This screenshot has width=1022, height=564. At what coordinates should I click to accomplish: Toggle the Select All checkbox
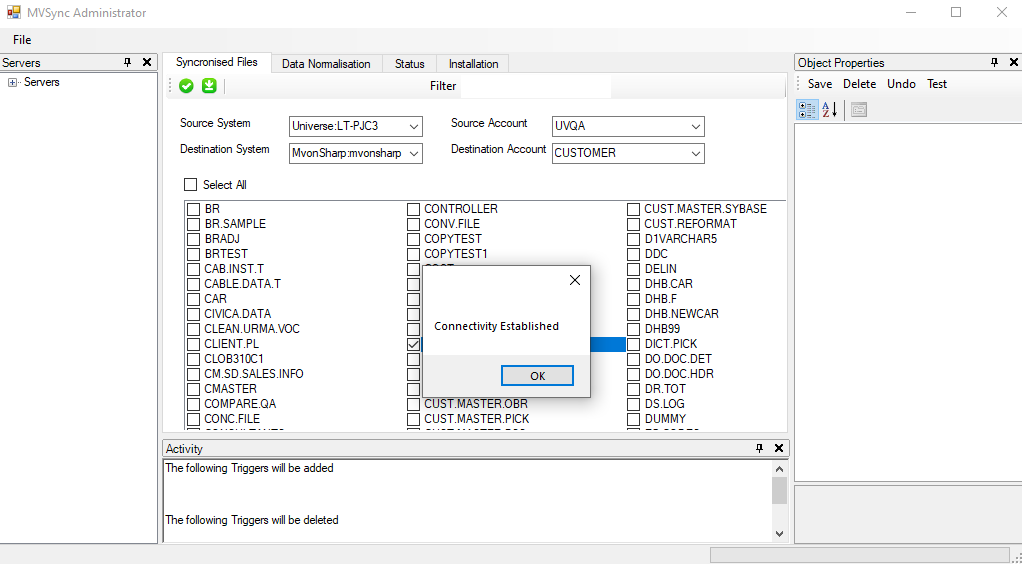(x=190, y=185)
